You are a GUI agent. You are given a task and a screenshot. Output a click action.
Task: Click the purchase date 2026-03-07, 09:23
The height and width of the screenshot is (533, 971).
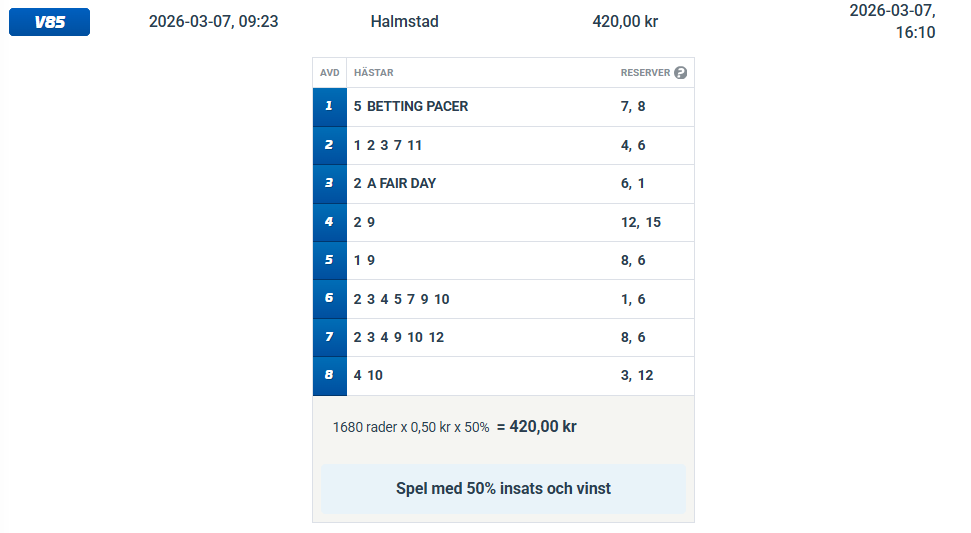tap(213, 21)
